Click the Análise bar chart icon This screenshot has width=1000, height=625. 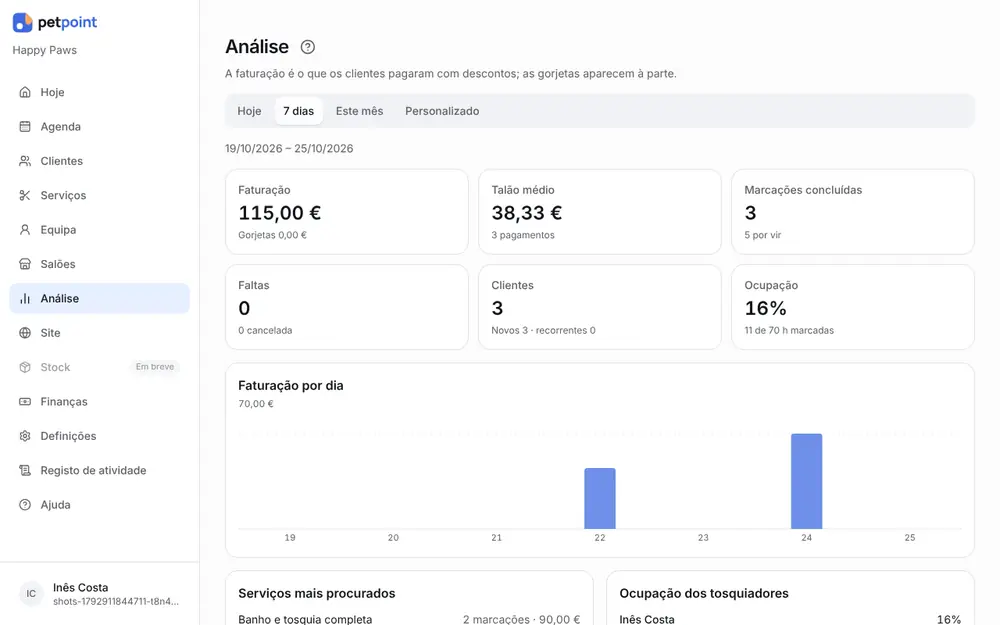[x=25, y=299]
